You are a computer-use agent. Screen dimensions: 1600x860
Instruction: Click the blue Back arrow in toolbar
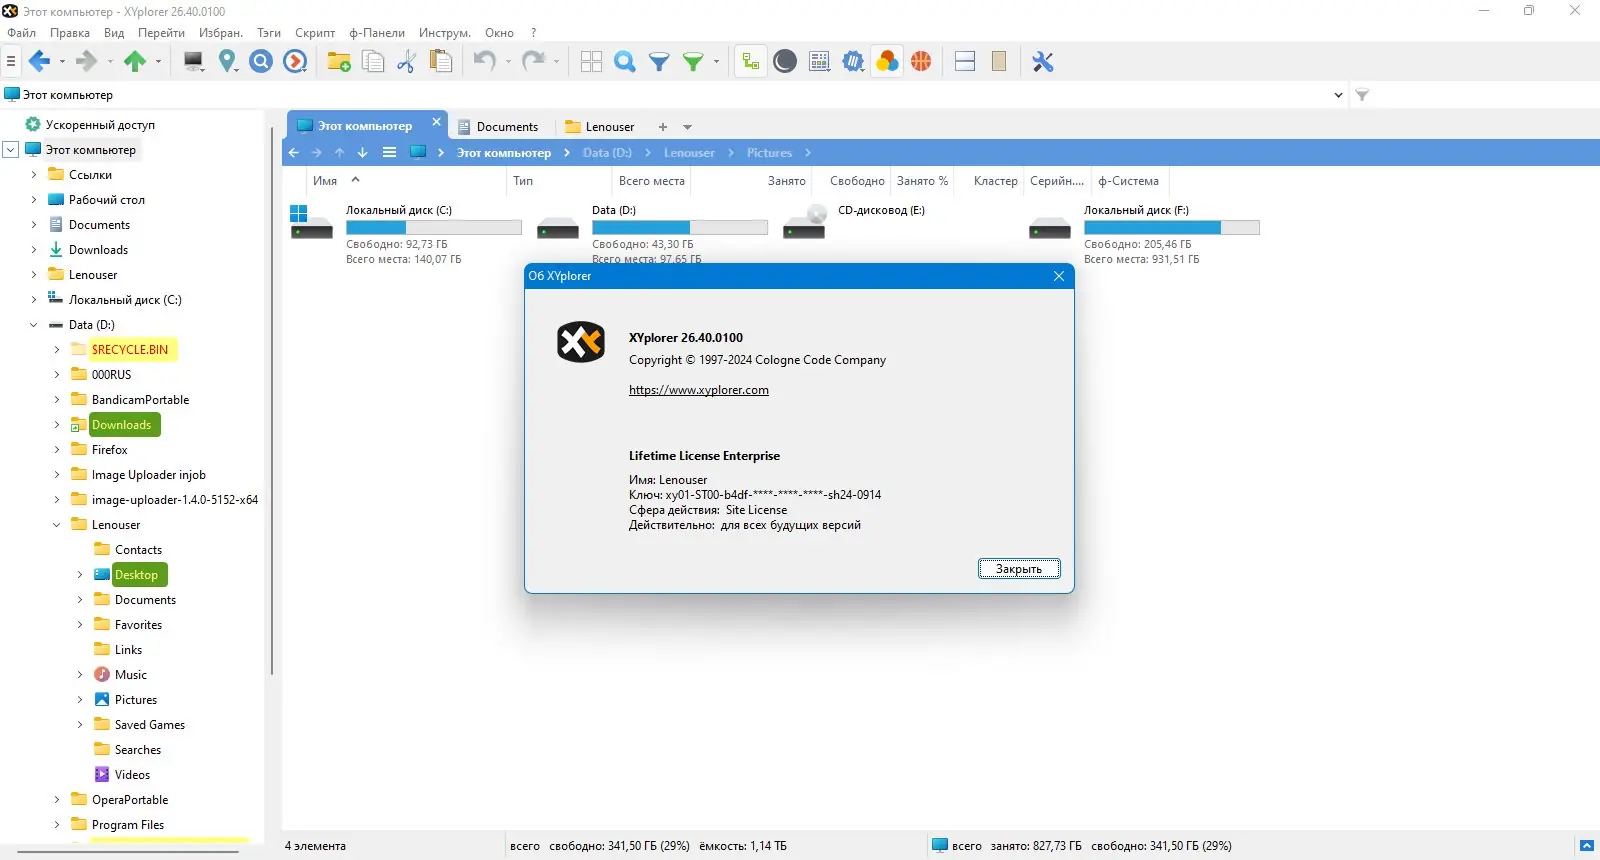[x=39, y=62]
